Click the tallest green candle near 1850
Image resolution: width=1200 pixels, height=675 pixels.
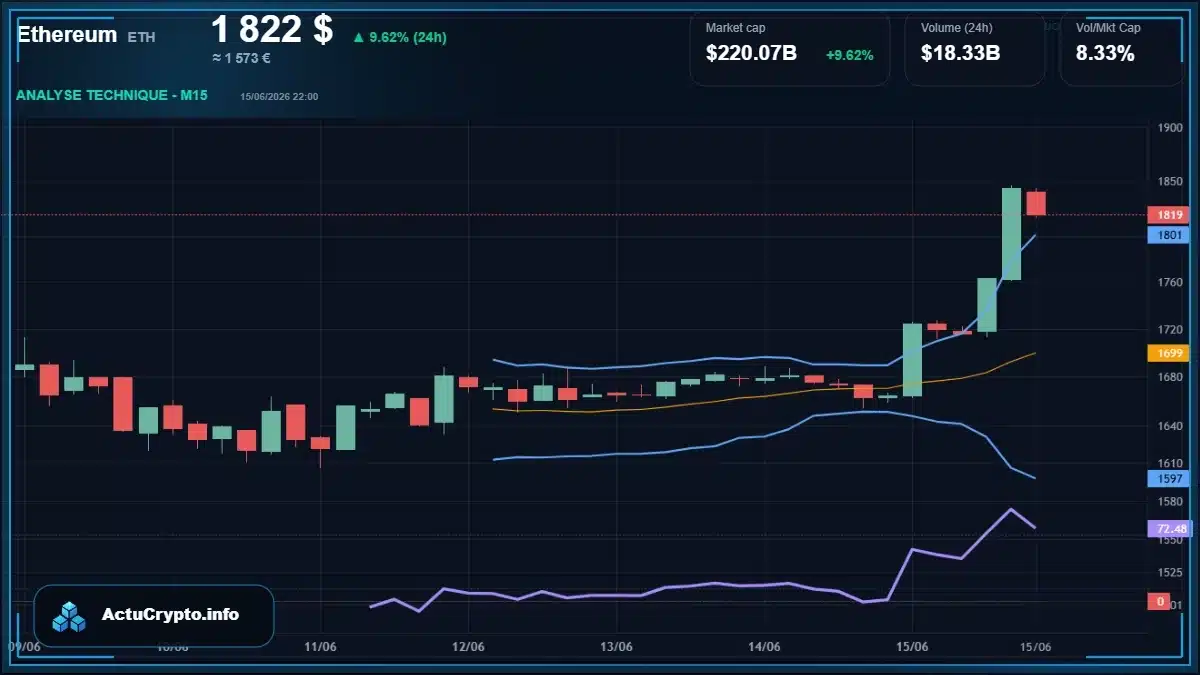[x=1011, y=233]
